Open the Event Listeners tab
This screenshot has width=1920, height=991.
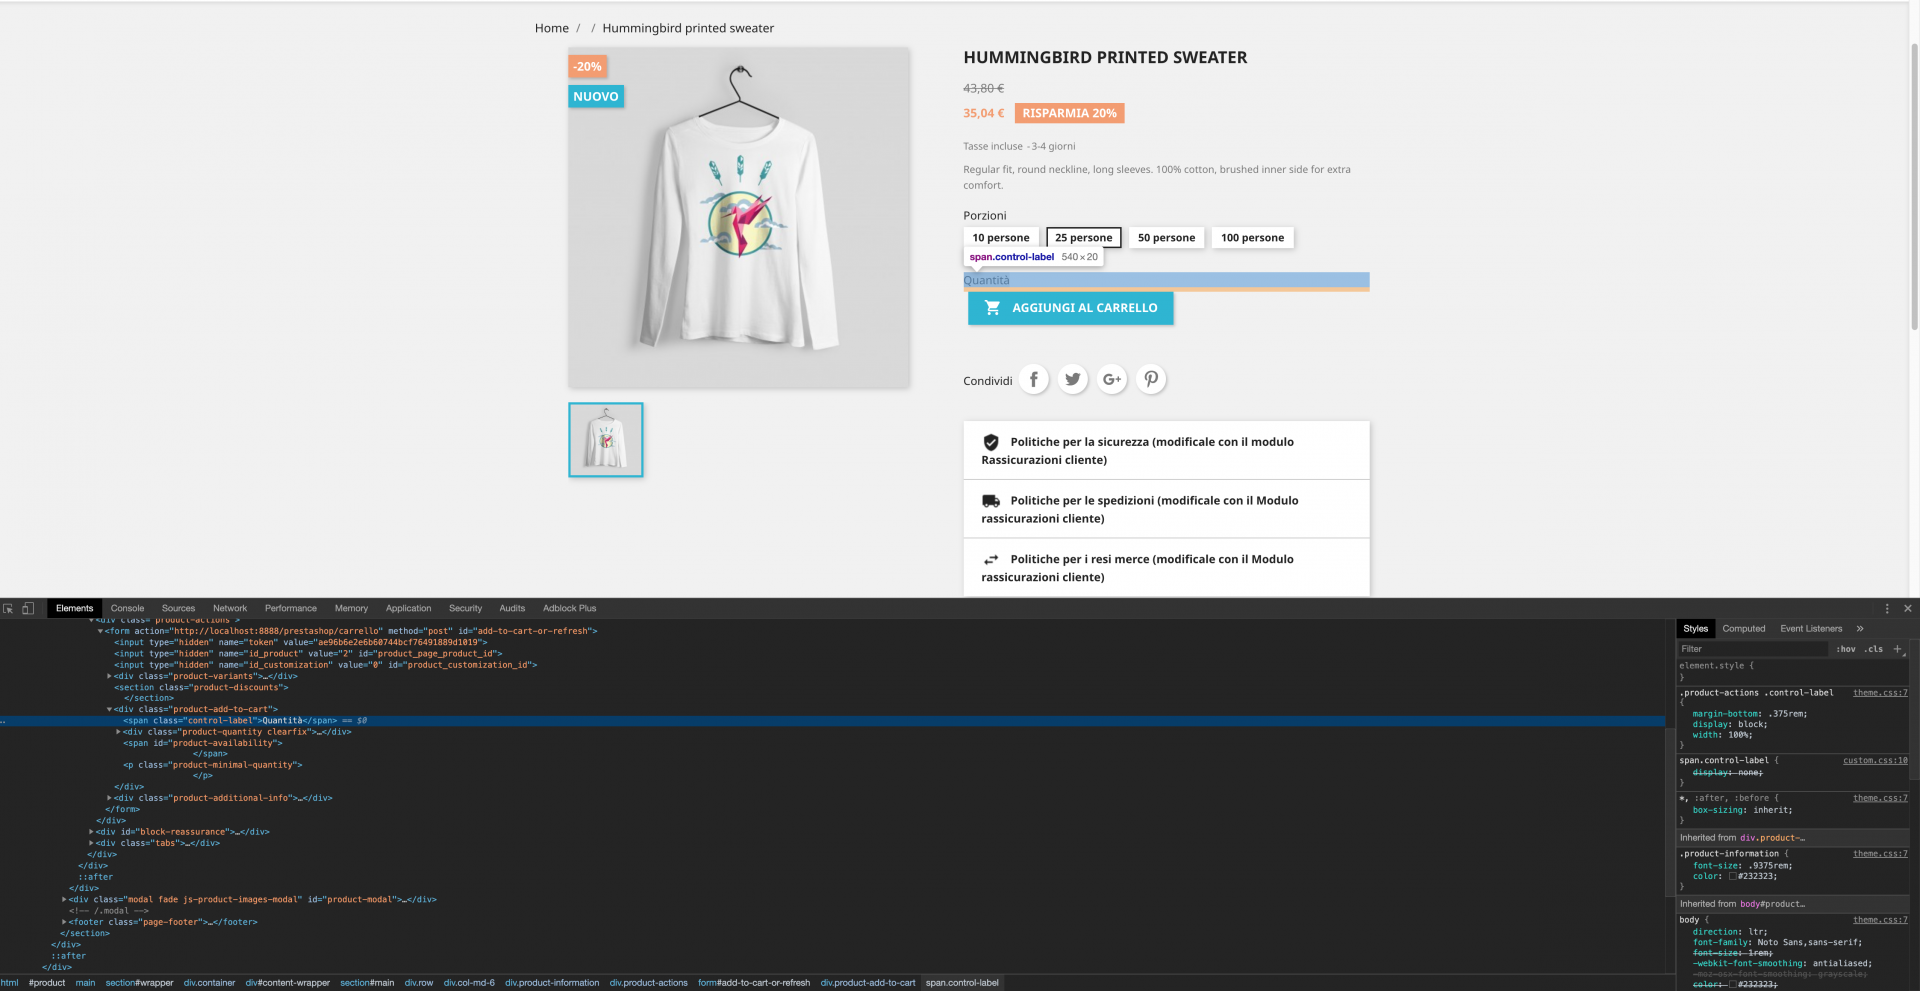click(1811, 629)
